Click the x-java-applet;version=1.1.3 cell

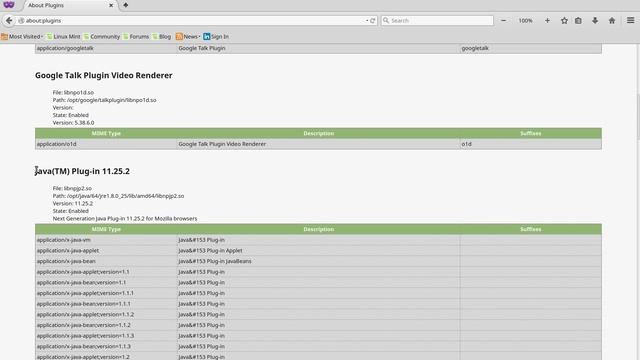[x=106, y=336]
